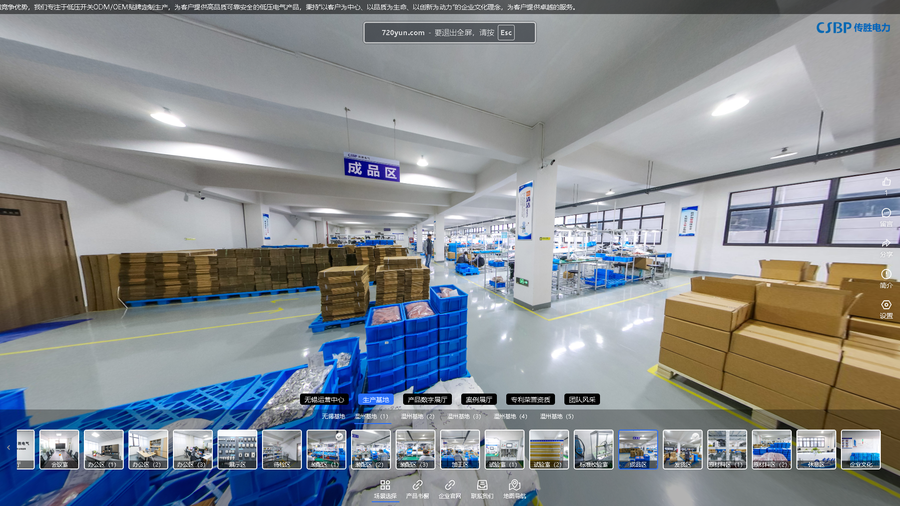
Task: Open the partially visible first scene thumbnail
Action: [x=25, y=450]
